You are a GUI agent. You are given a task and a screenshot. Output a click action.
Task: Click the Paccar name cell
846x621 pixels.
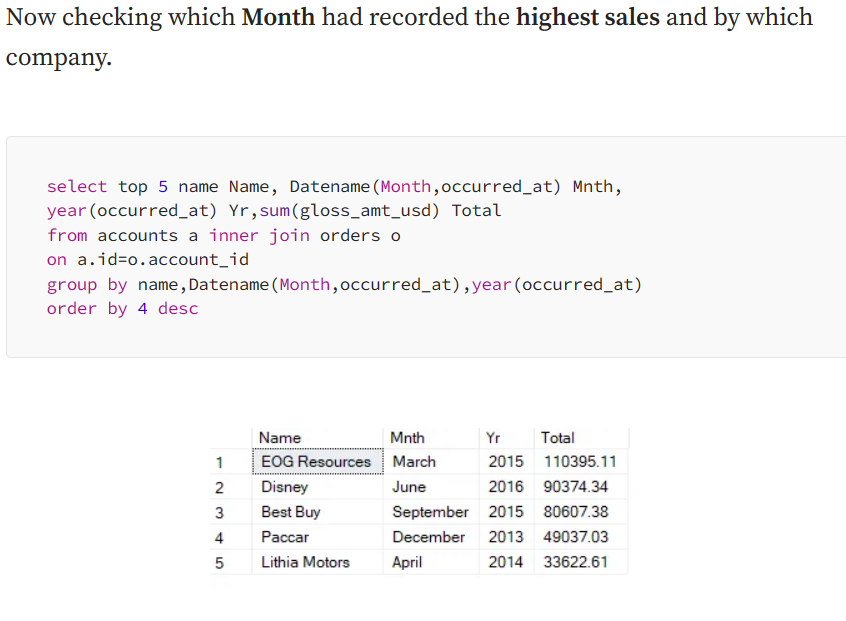point(318,537)
